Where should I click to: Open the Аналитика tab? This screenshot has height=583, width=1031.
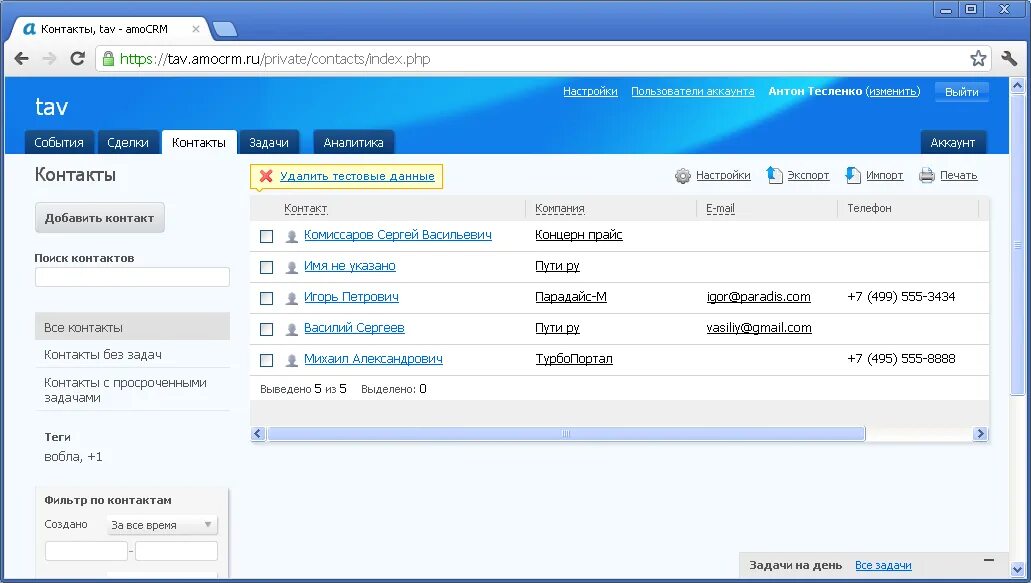tap(354, 142)
